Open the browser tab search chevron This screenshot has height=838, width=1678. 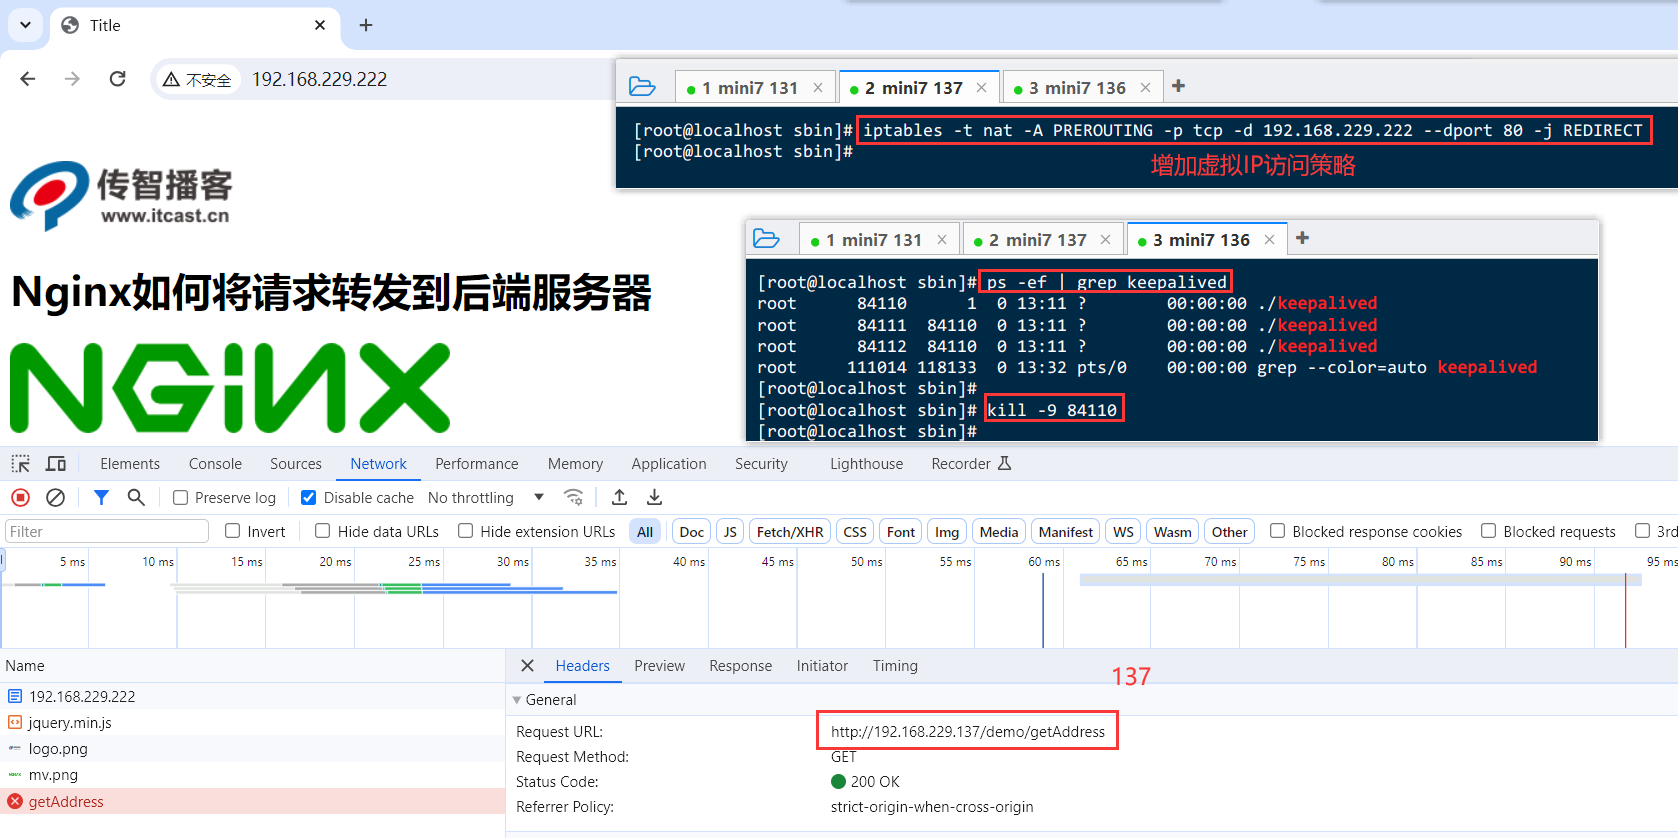[25, 25]
